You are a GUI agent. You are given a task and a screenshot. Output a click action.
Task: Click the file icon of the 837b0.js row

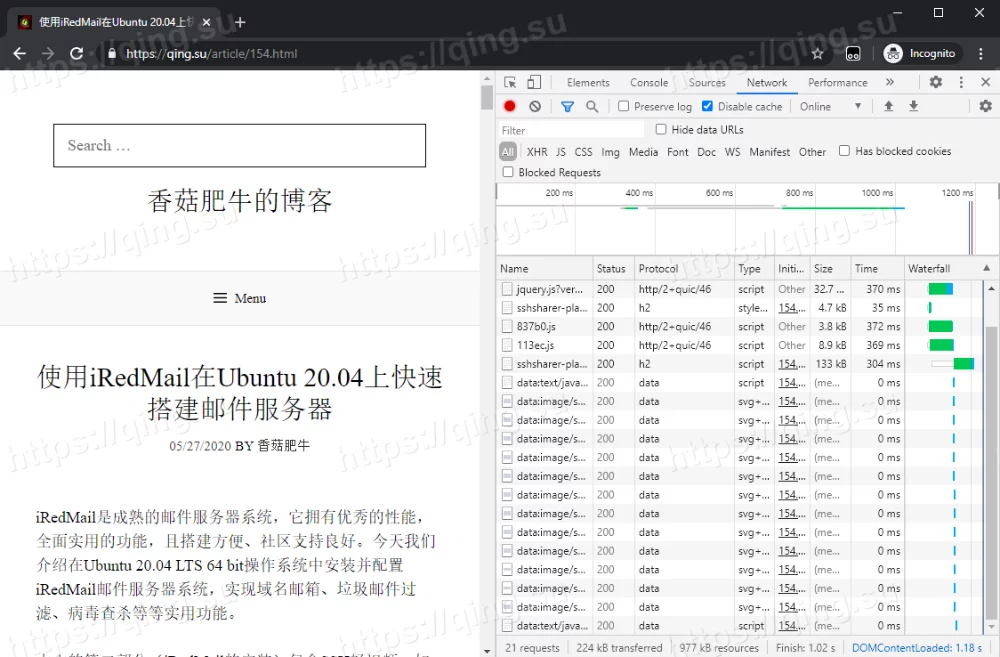507,327
